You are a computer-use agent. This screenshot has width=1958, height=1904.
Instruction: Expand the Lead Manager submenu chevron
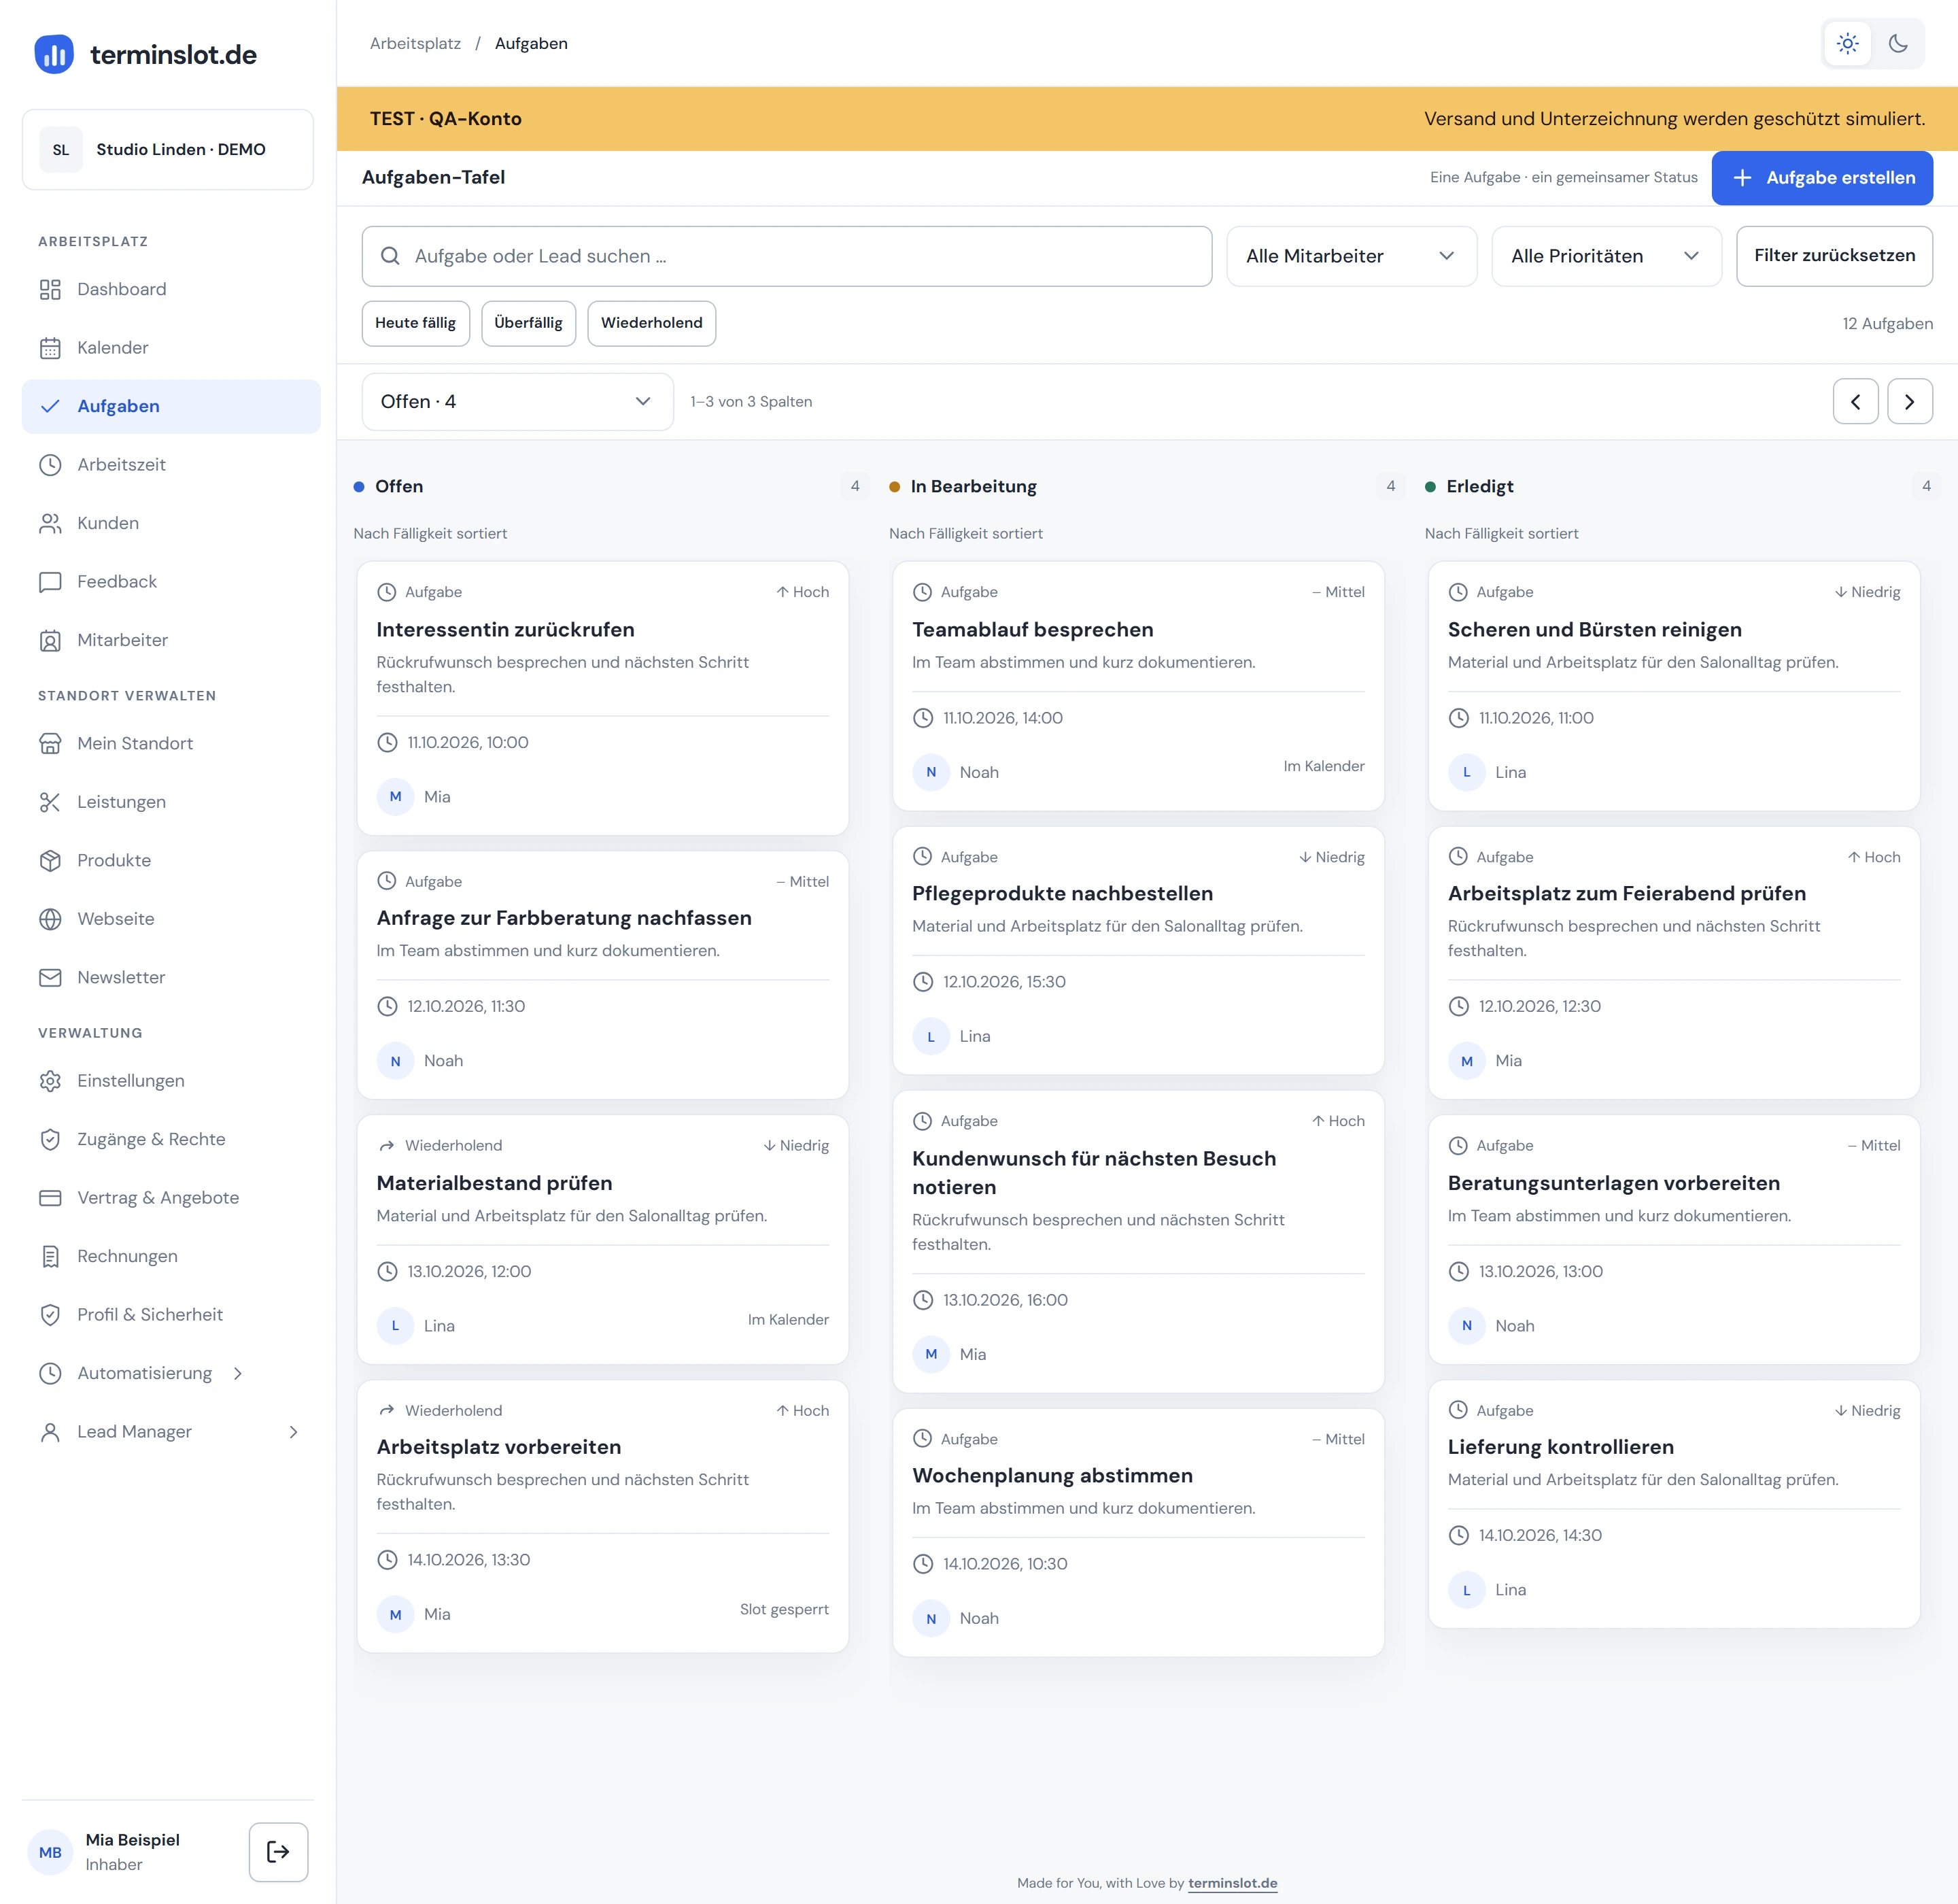coord(293,1433)
